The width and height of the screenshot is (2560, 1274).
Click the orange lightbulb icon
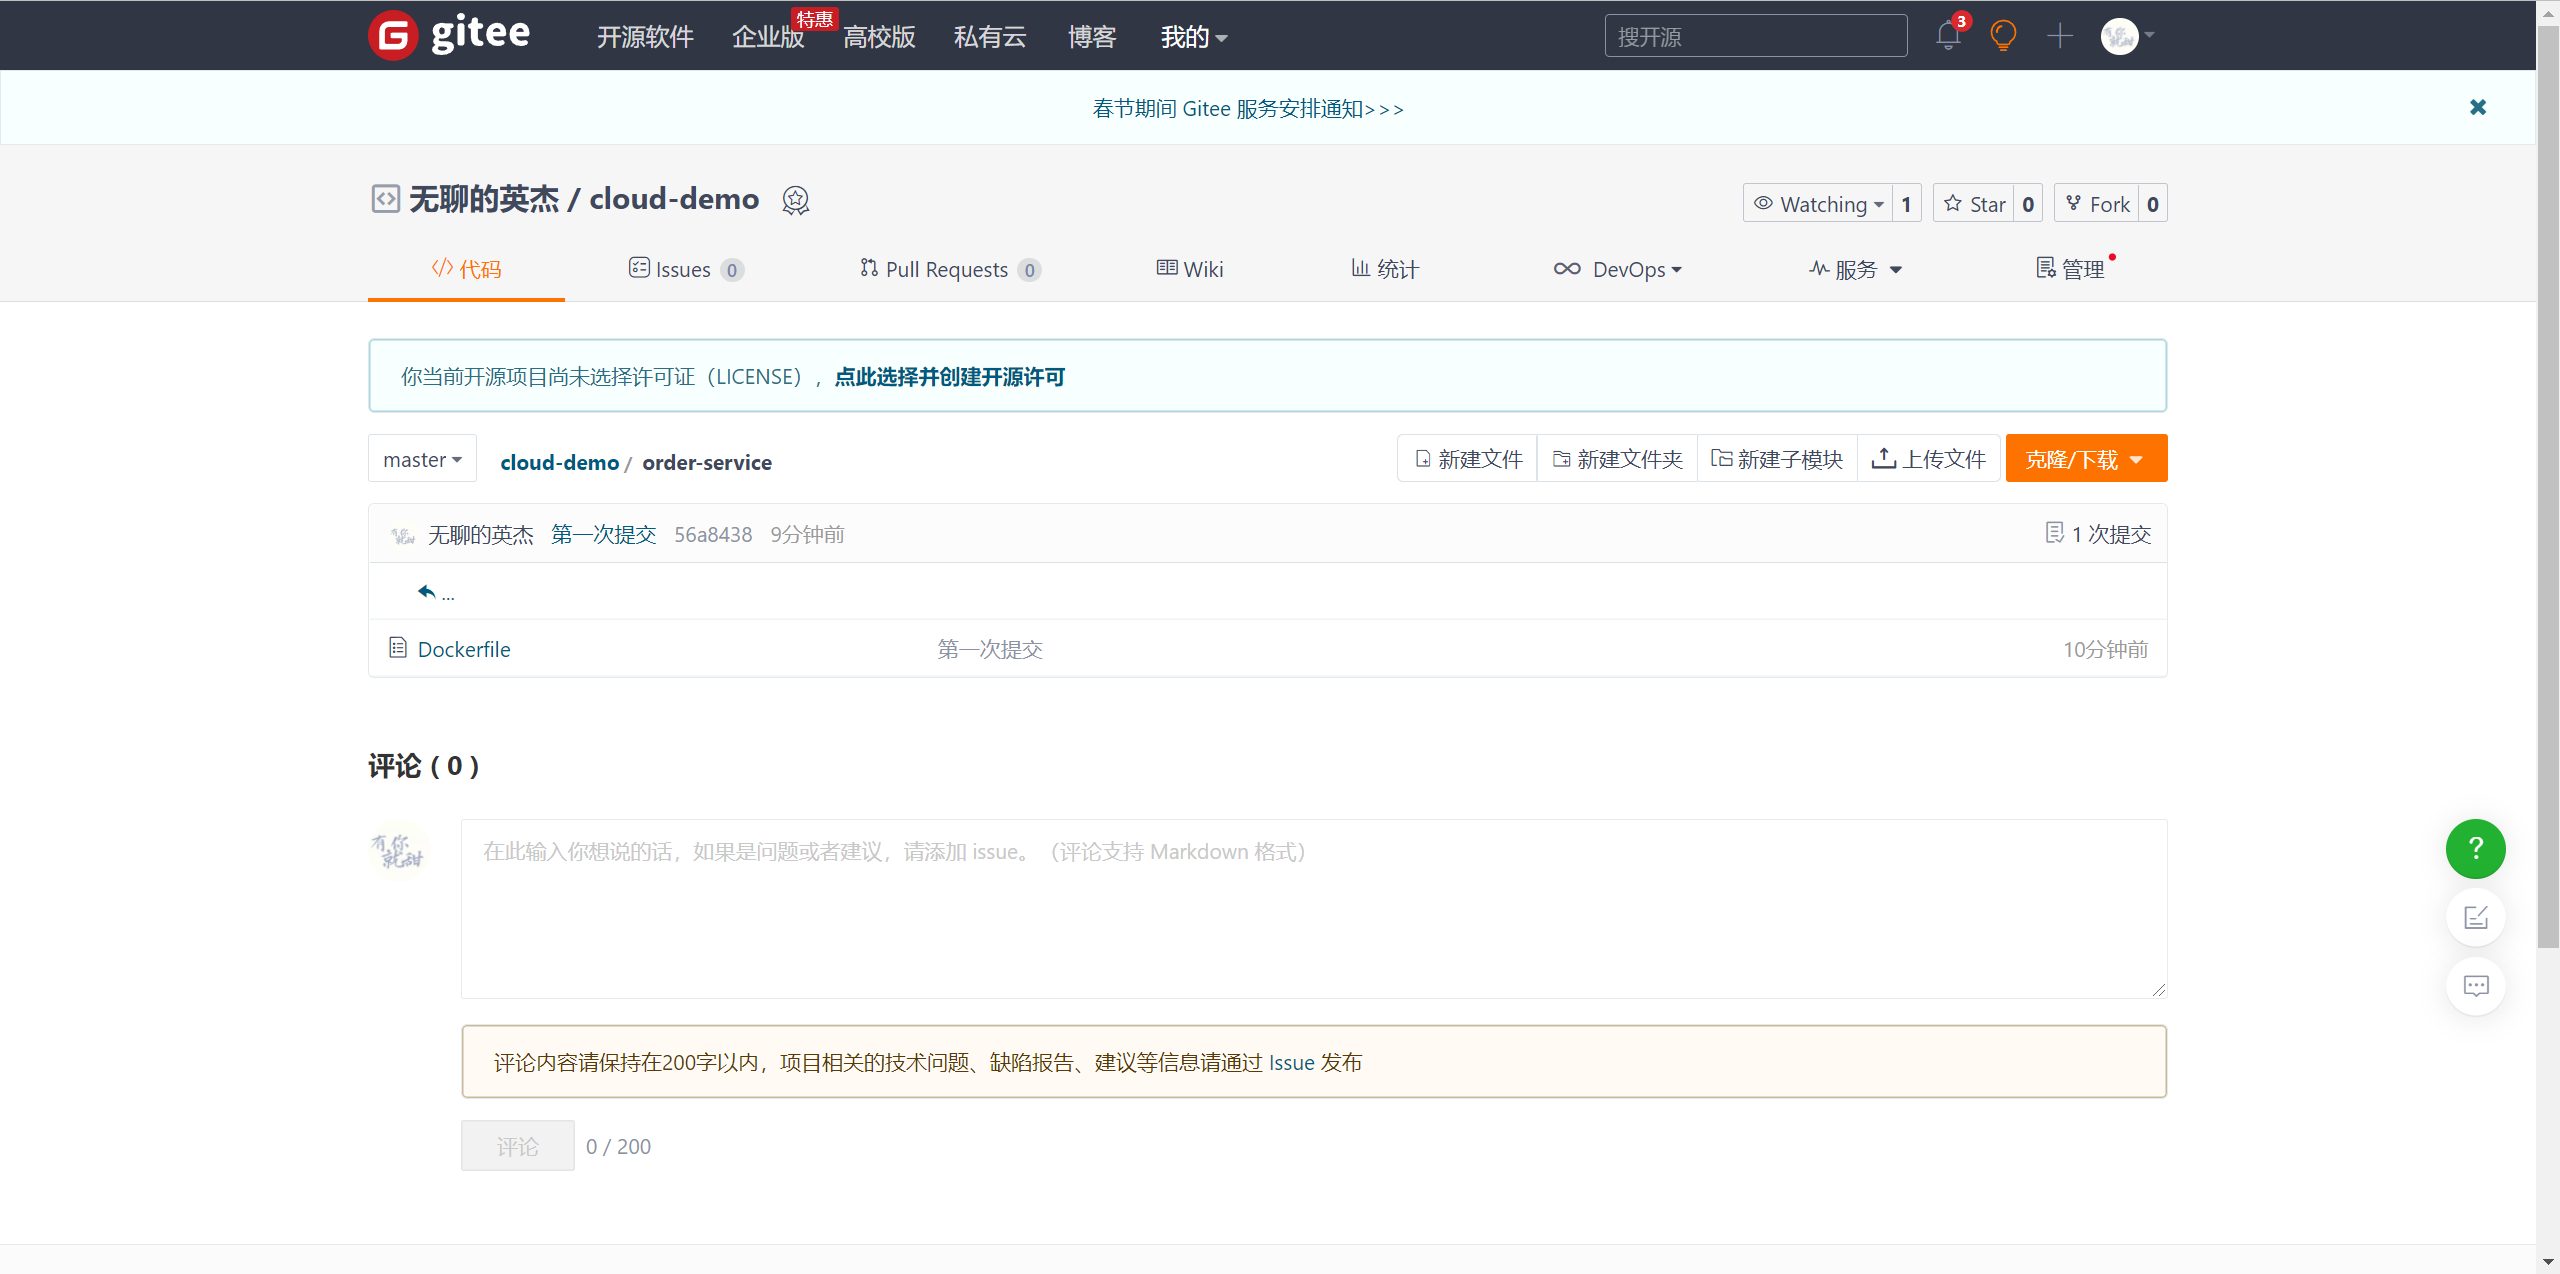[x=2003, y=37]
